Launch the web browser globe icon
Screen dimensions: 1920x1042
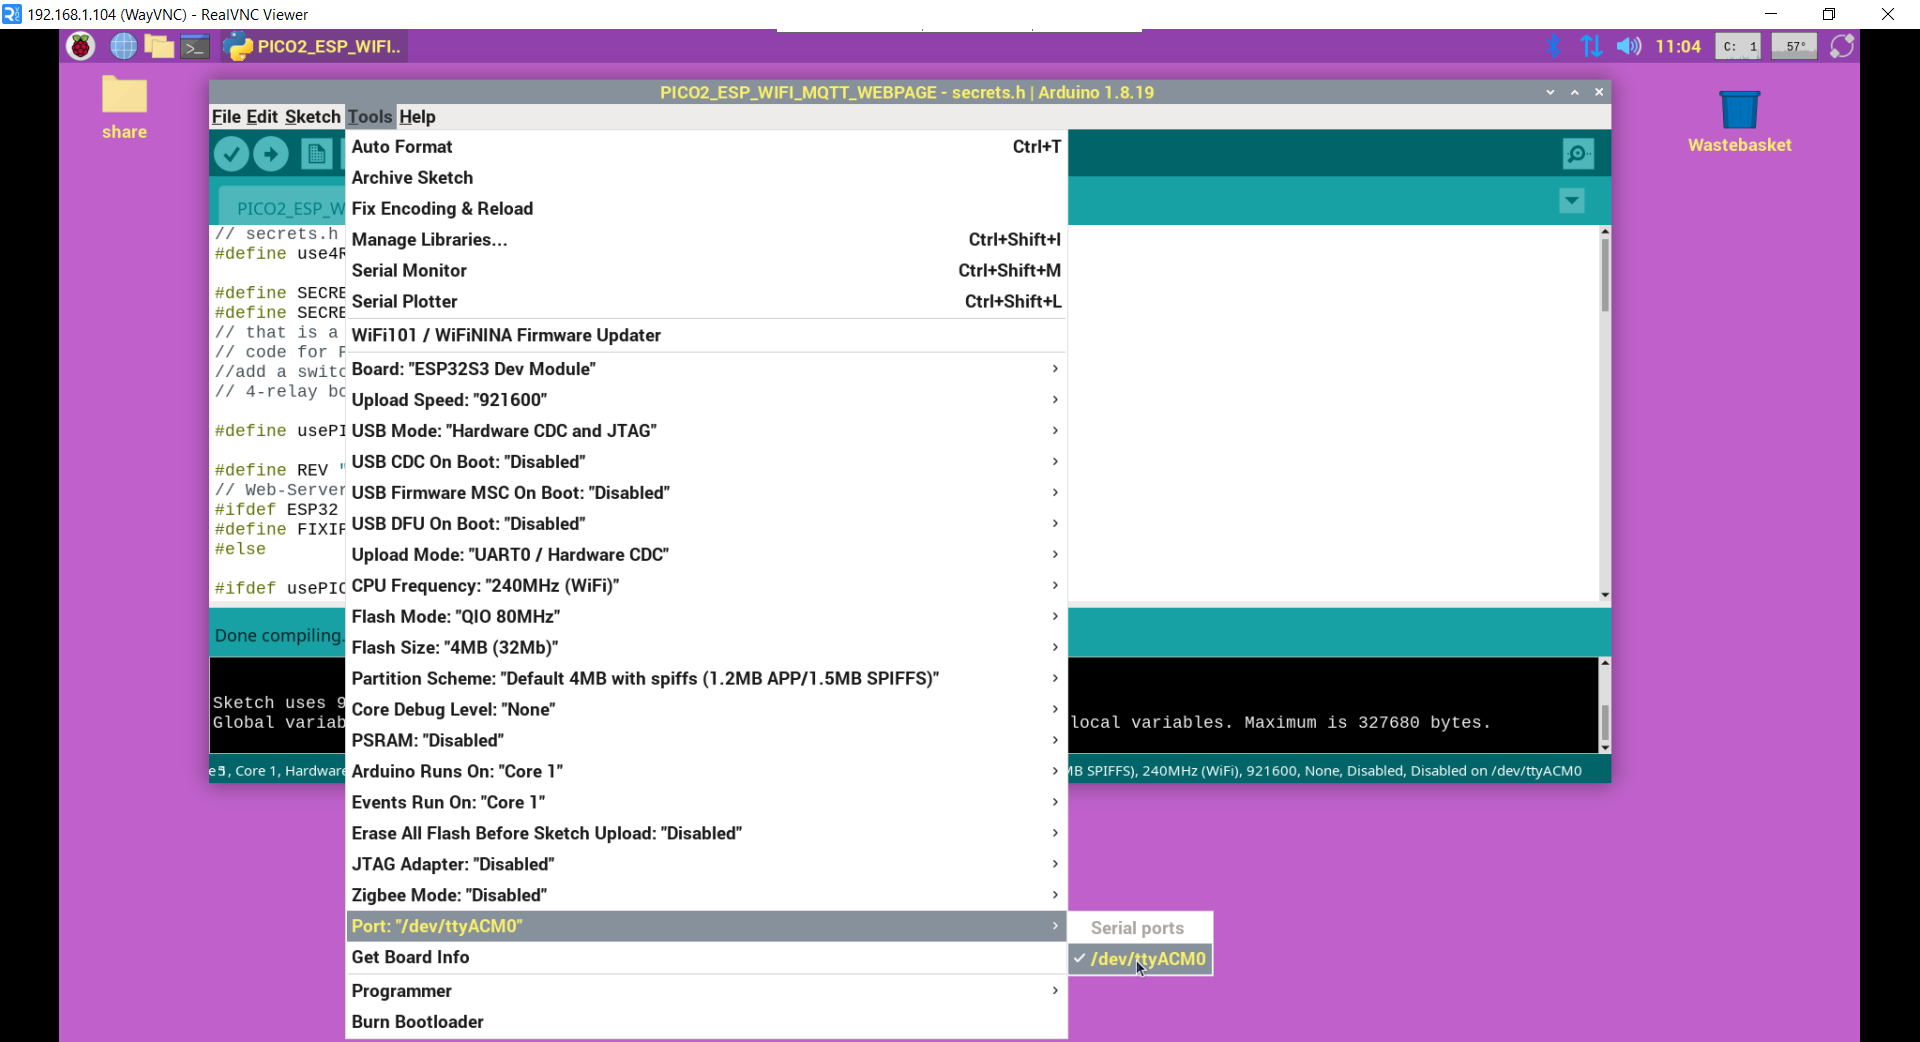pos(123,46)
